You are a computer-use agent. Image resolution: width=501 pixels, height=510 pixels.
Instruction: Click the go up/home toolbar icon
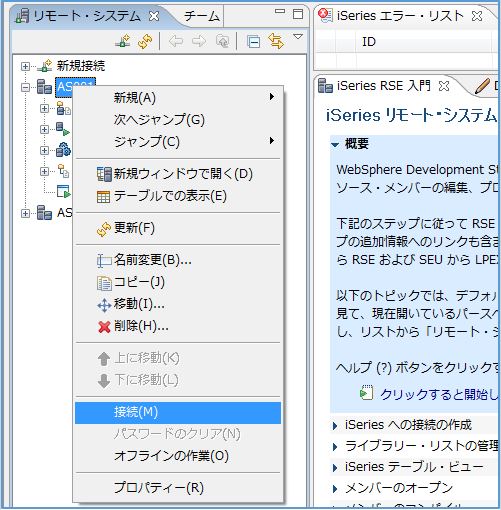222,42
